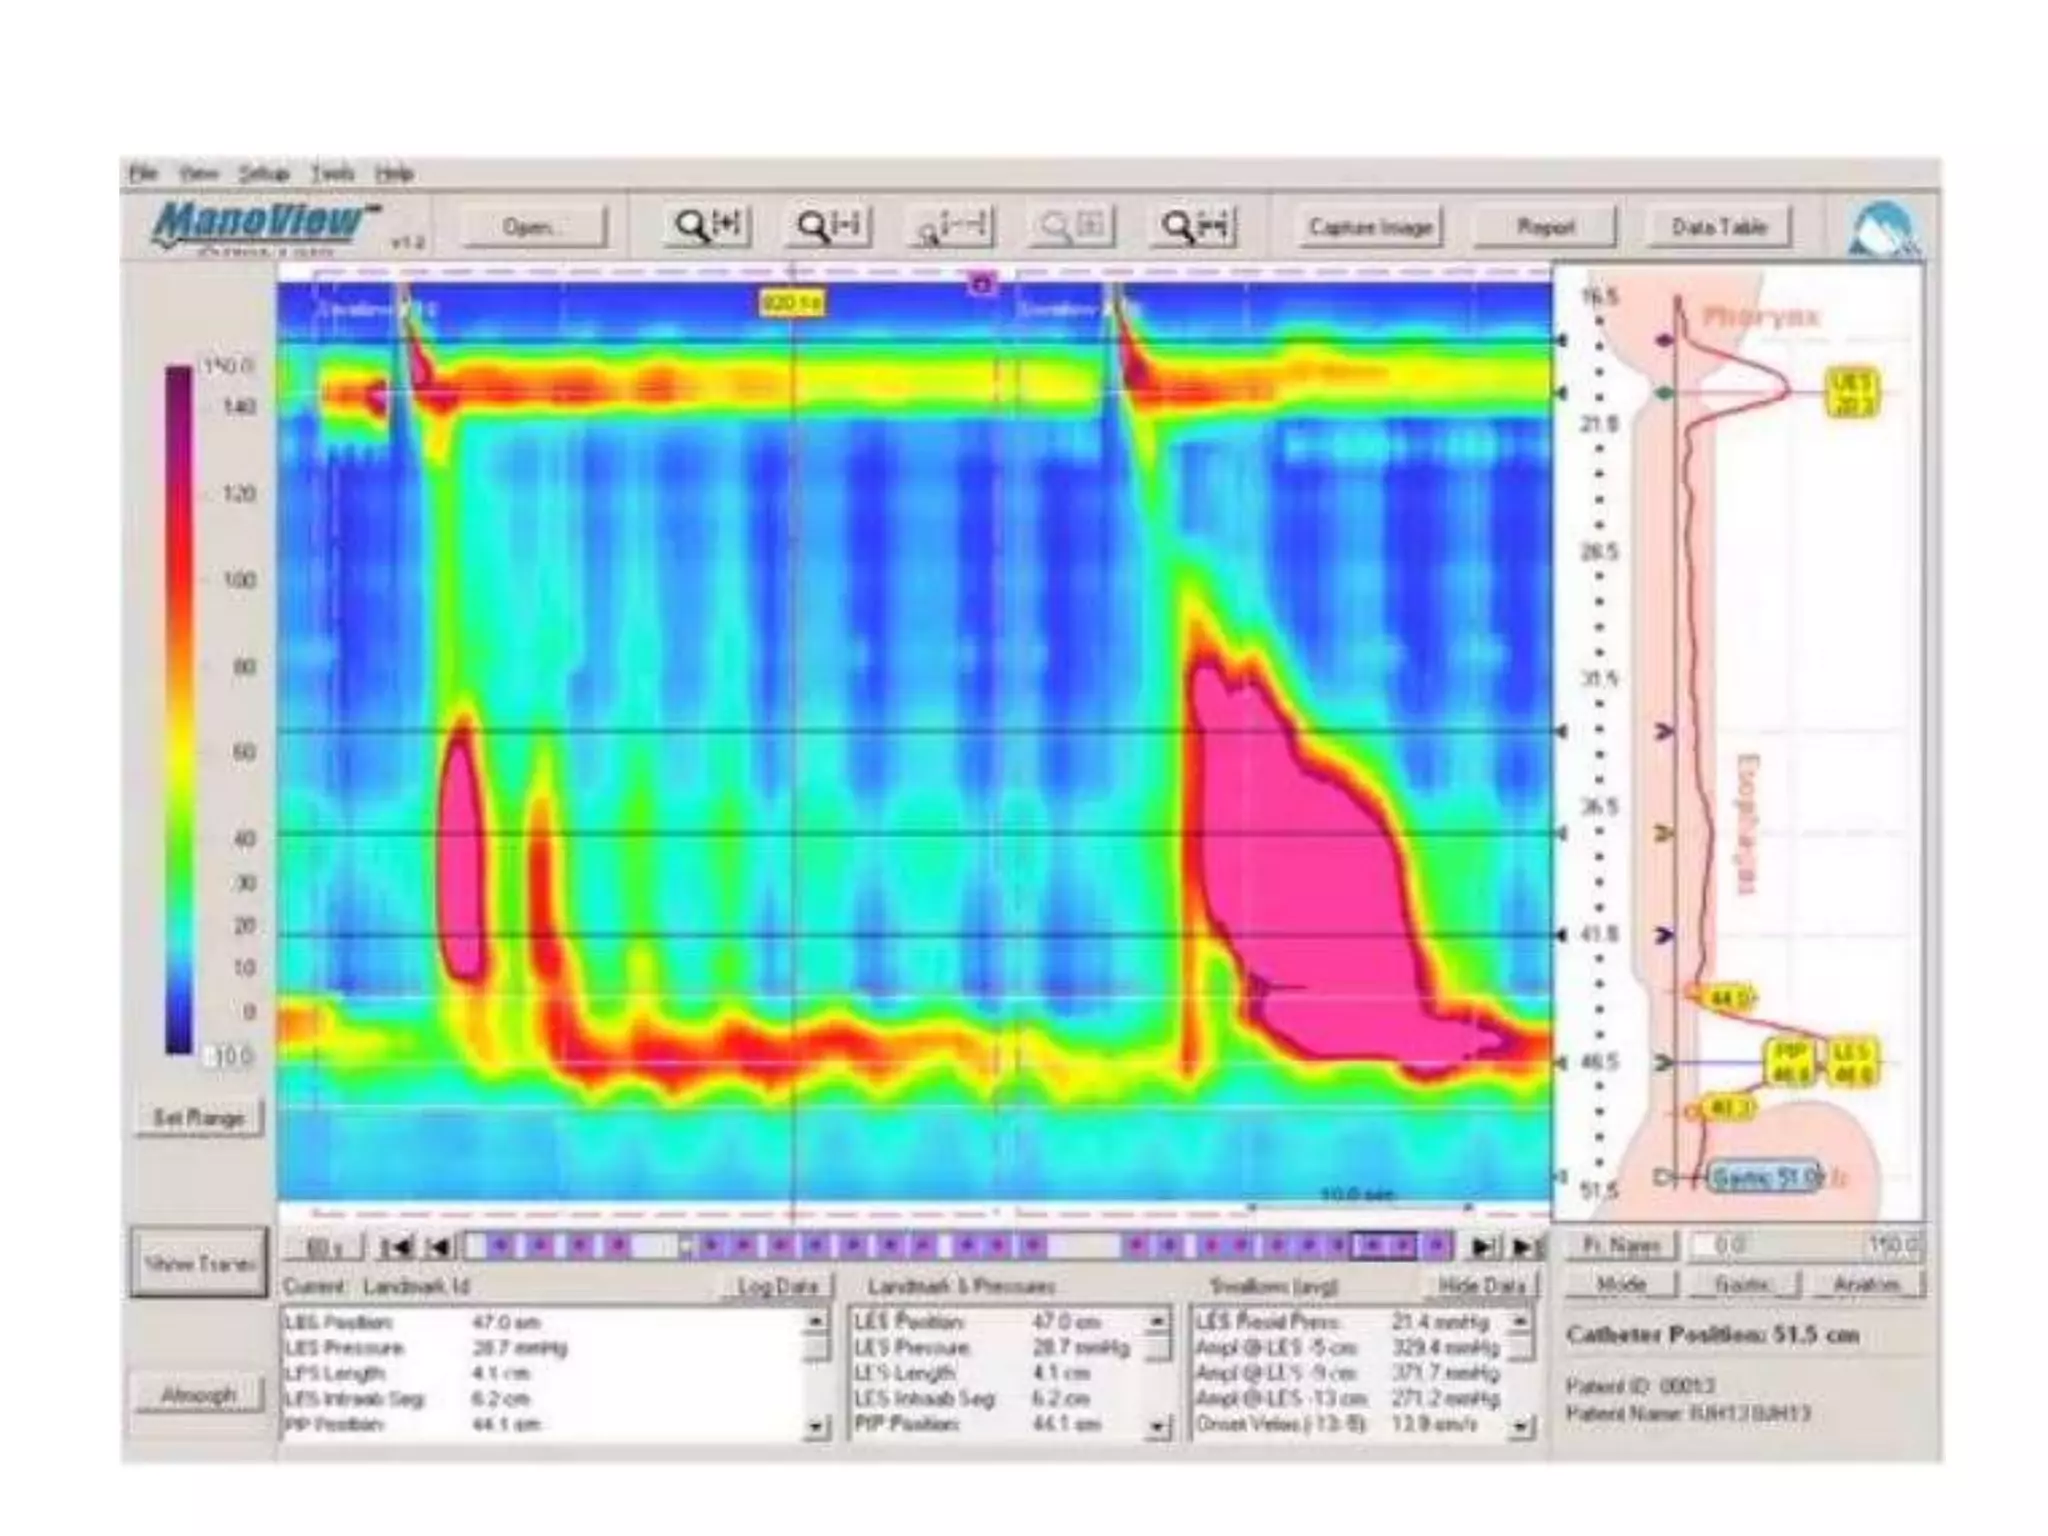Screen dimensions: 2048x1536
Task: Toggle the Anatomy view button
Action: [1865, 1284]
